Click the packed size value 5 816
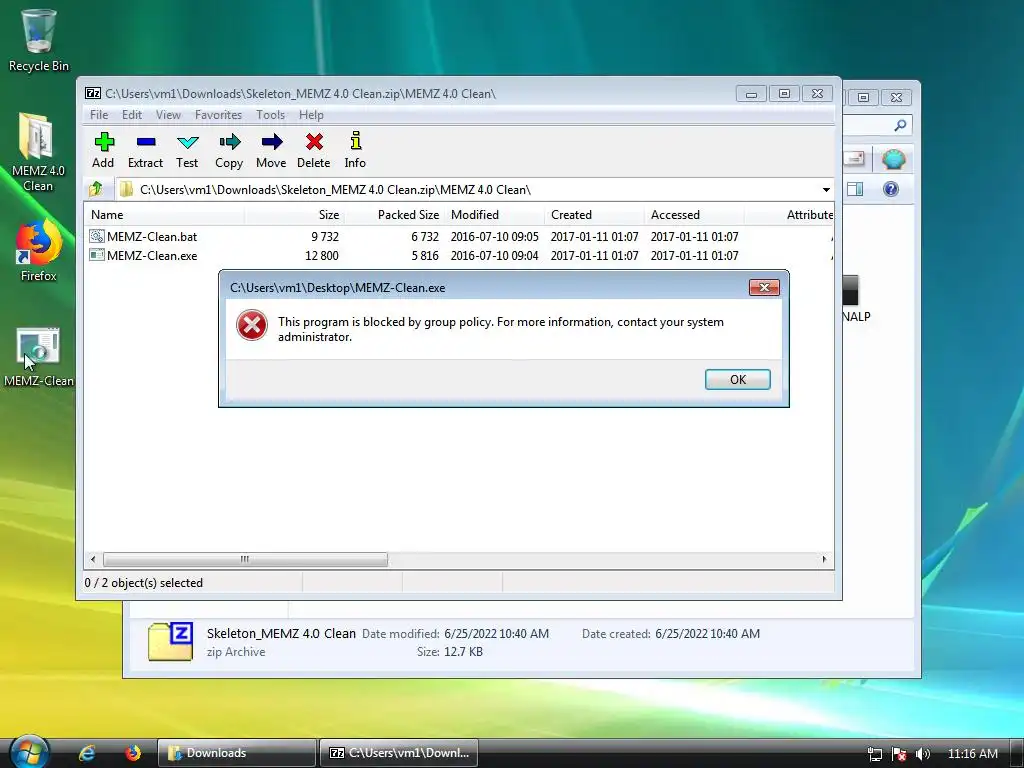 coord(425,256)
